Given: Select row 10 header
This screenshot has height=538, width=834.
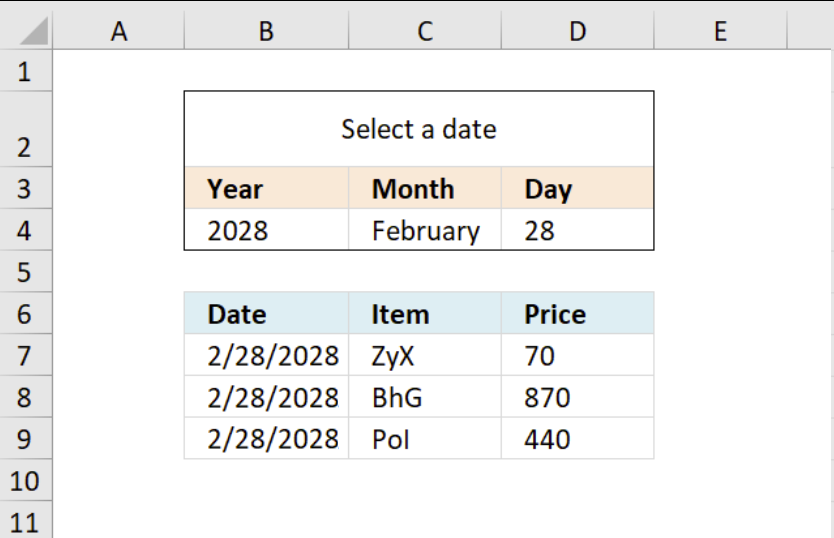Looking at the screenshot, I should click(x=26, y=481).
